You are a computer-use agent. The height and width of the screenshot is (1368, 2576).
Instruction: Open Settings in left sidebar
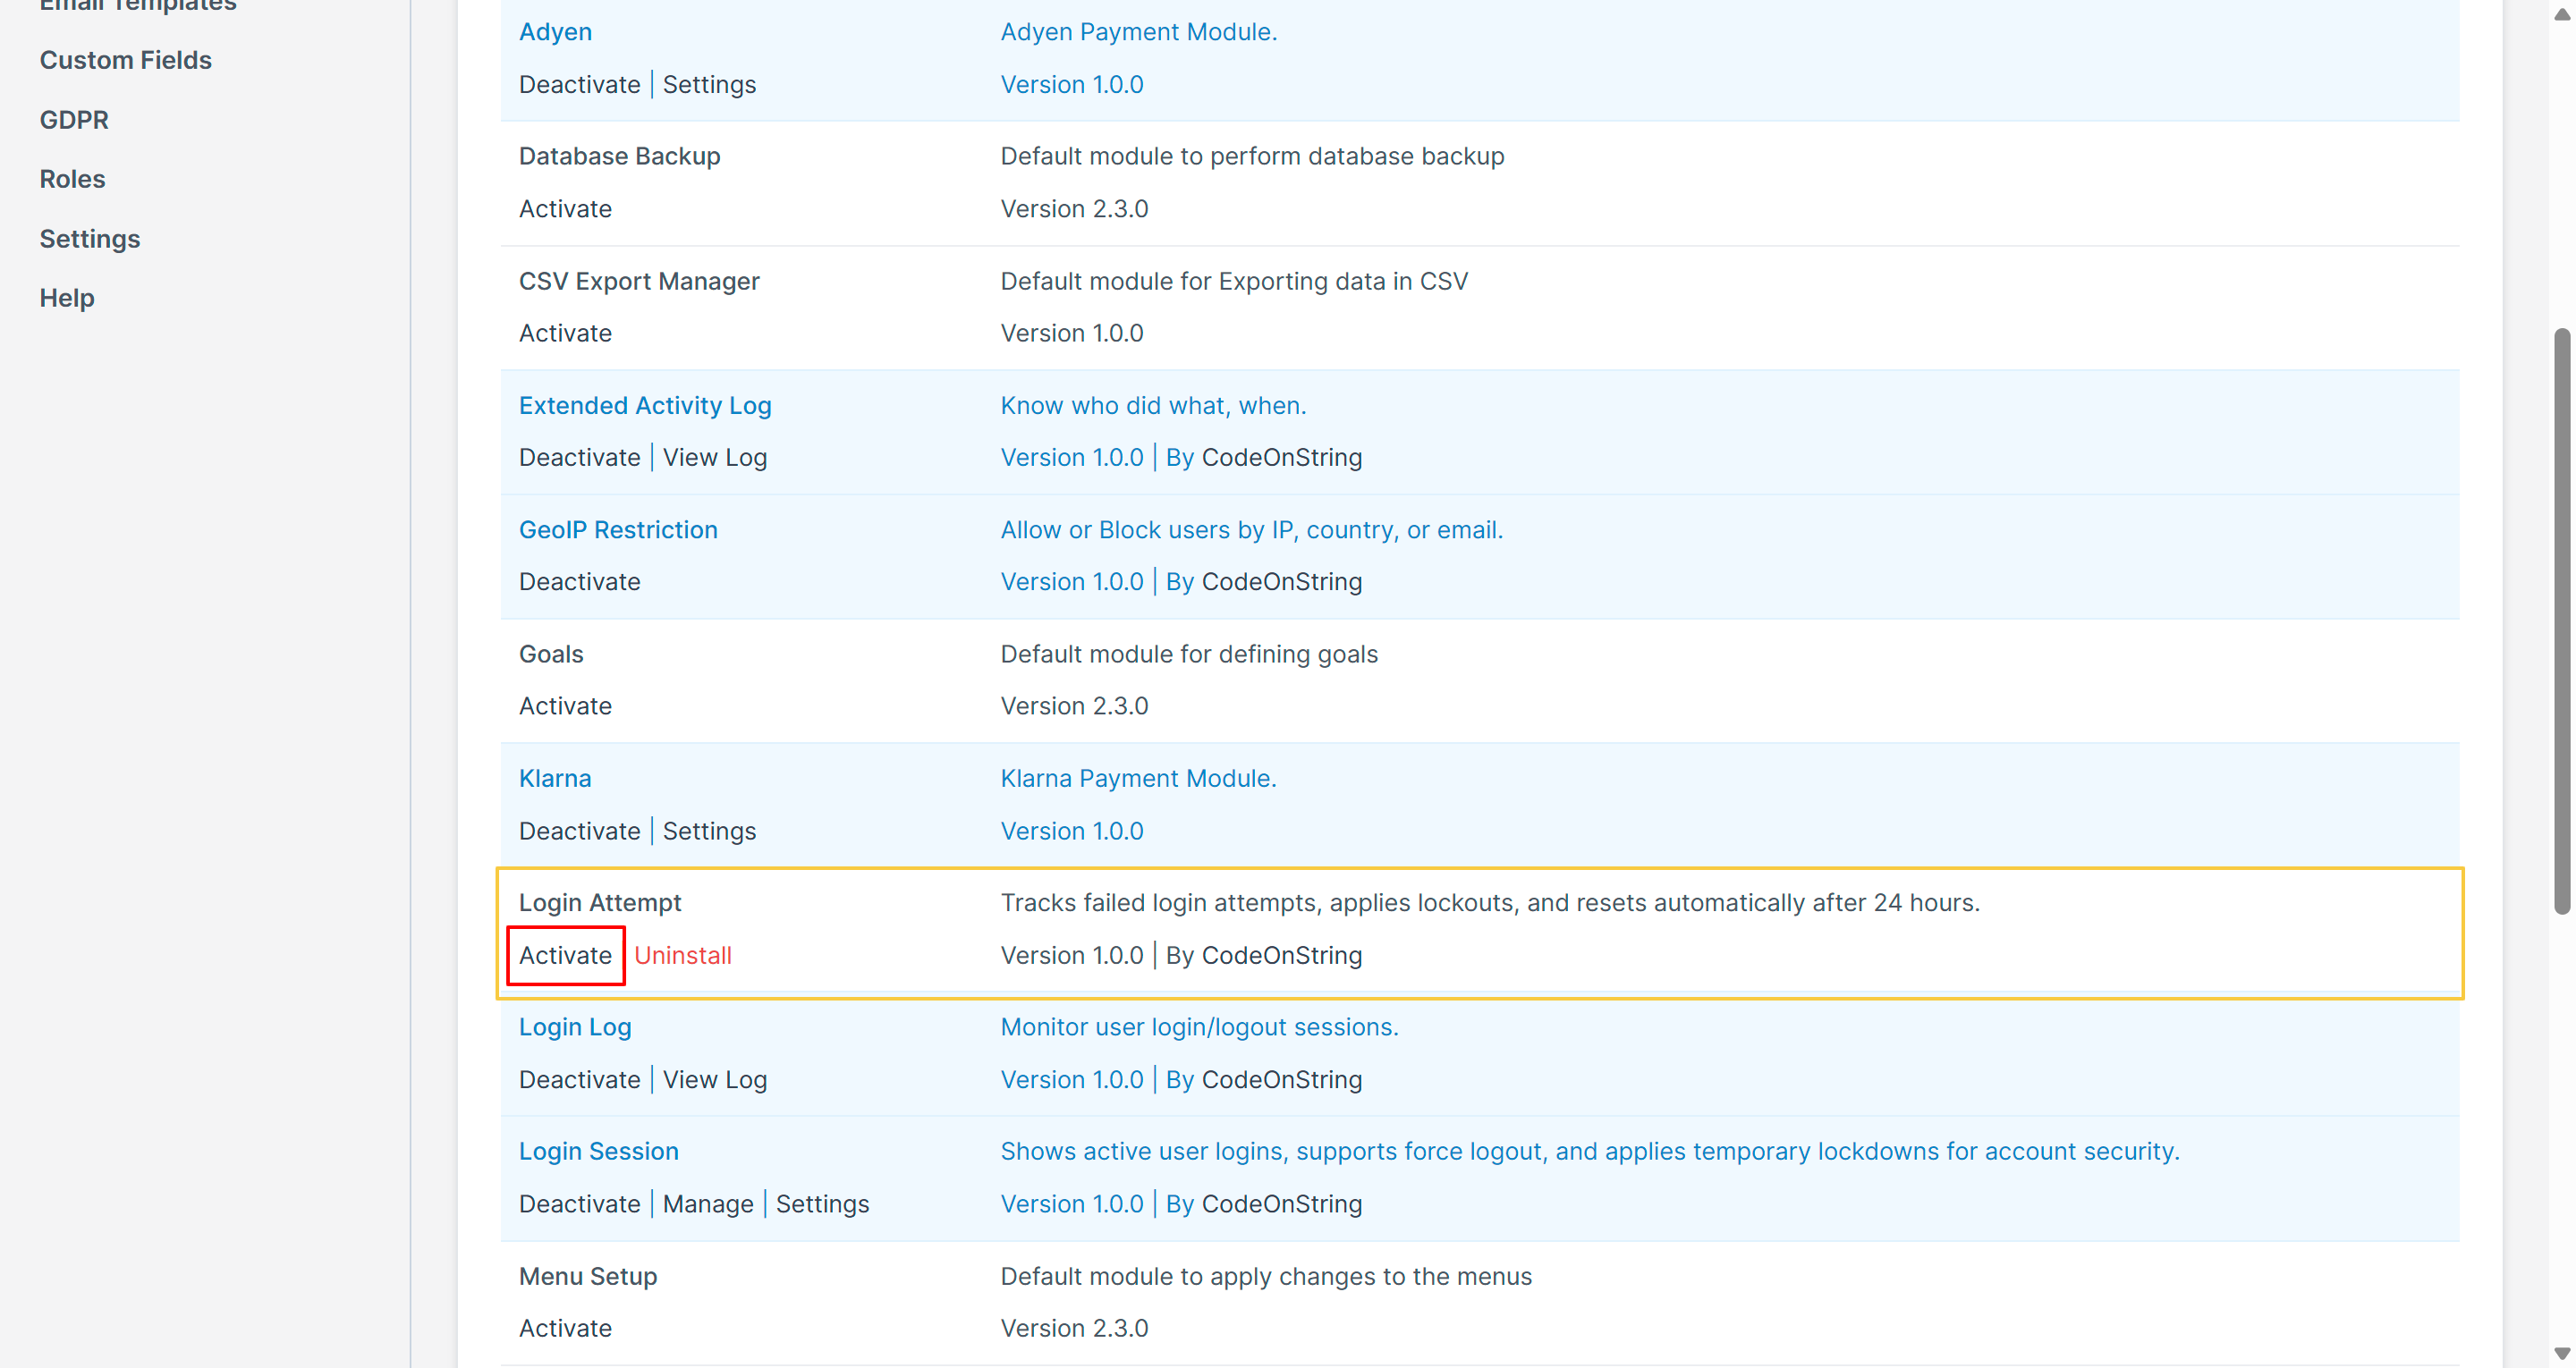[x=89, y=239]
